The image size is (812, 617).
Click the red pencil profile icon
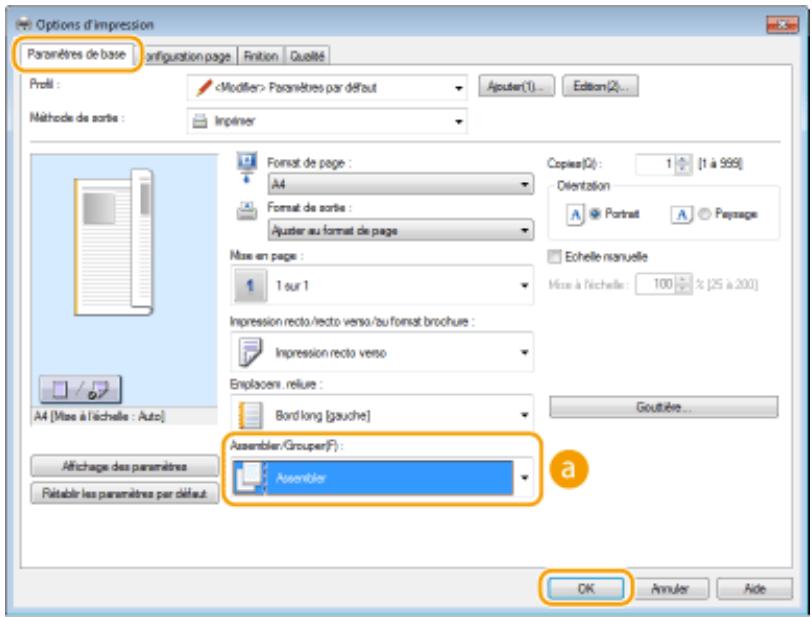pyautogui.click(x=204, y=88)
